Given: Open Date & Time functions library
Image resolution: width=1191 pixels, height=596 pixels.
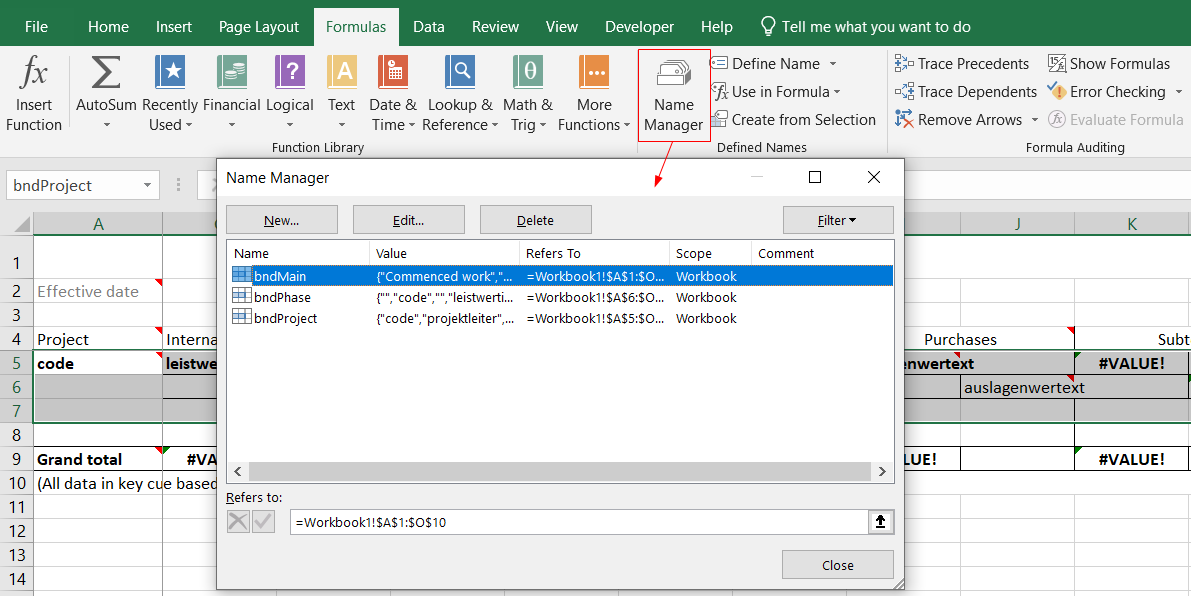Looking at the screenshot, I should tap(393, 74).
